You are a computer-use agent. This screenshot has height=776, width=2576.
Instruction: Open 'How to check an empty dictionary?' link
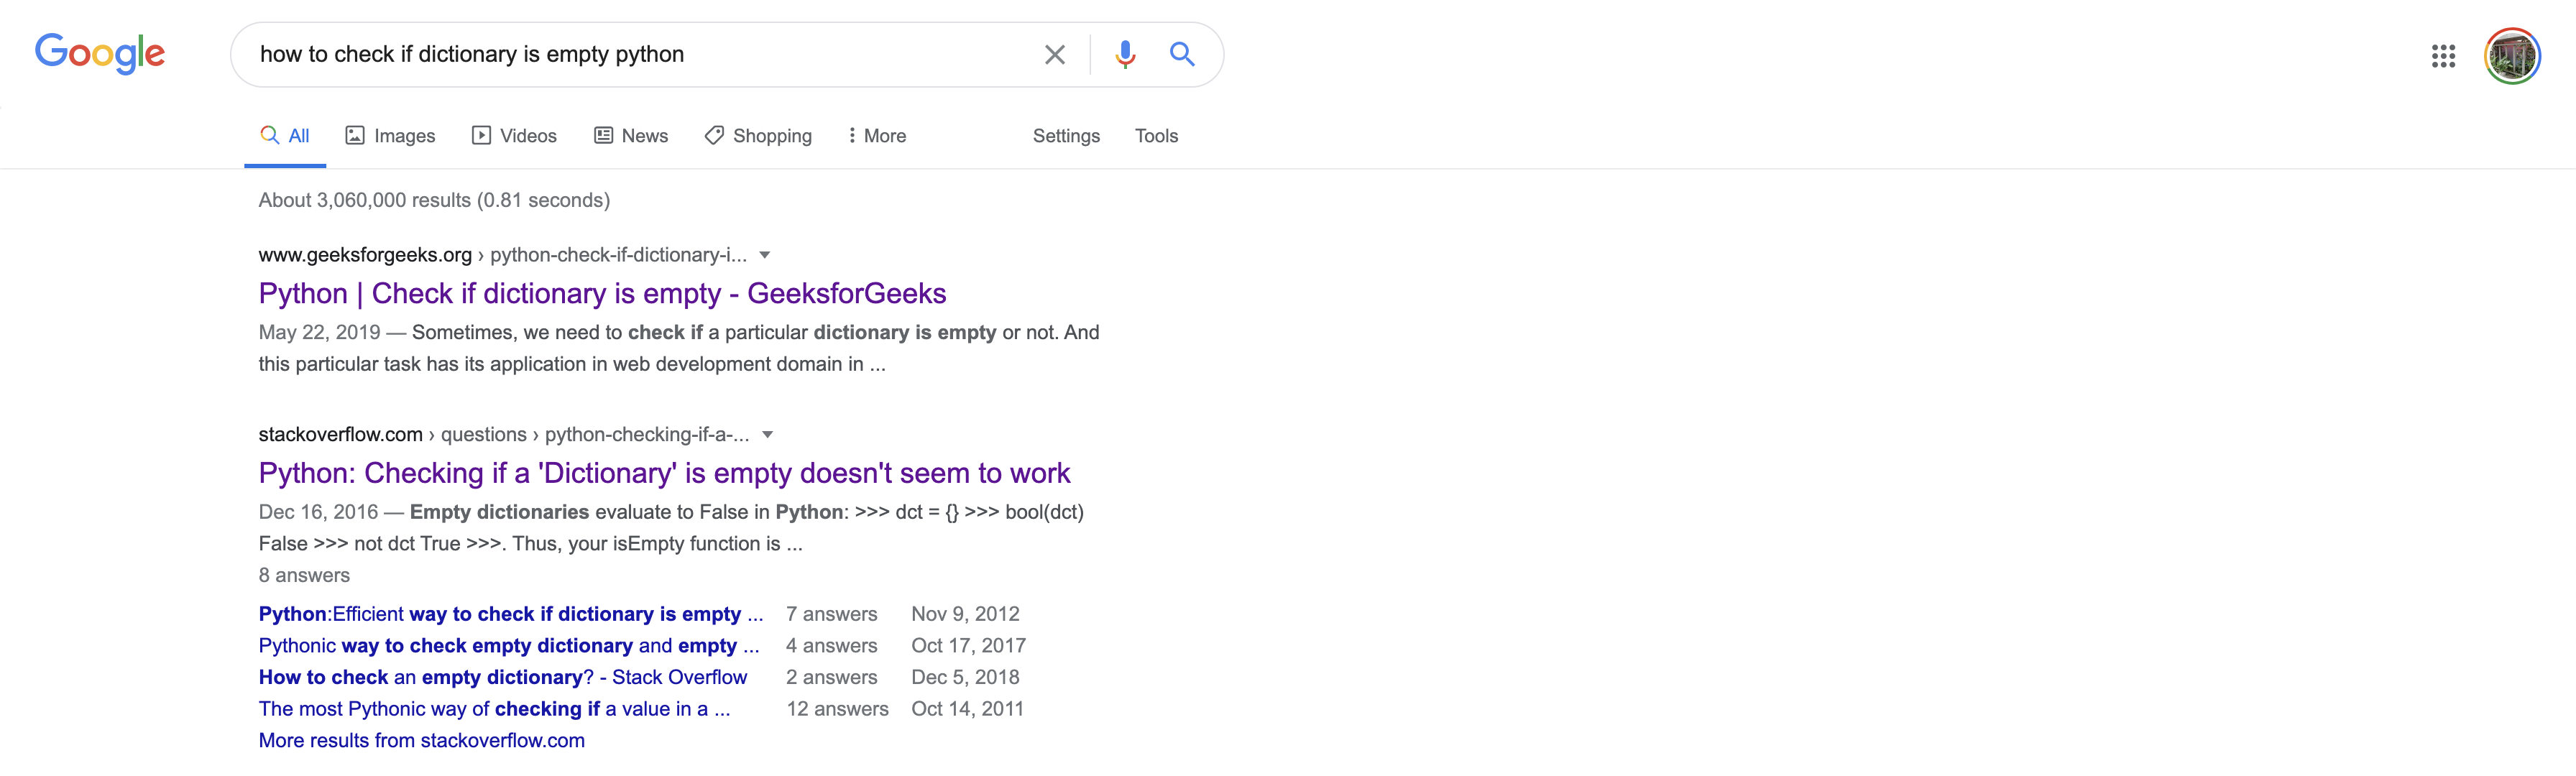pos(502,677)
